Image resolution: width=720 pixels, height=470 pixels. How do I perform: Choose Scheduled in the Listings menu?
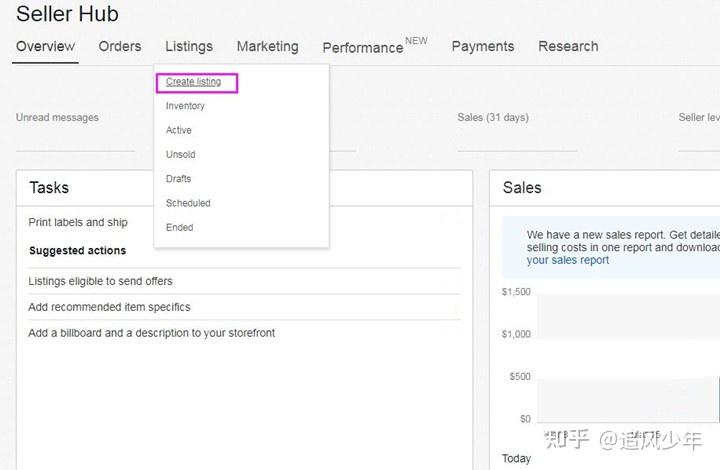188,203
